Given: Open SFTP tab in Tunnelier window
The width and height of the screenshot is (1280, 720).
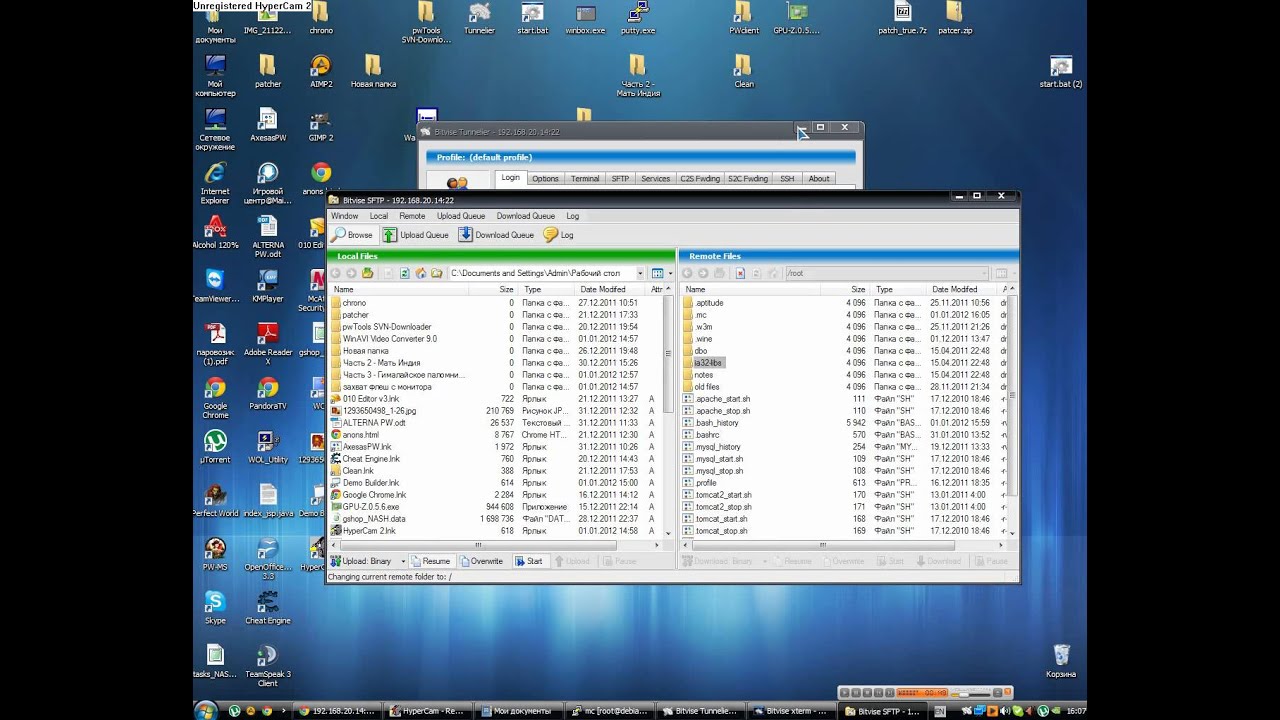Looking at the screenshot, I should coord(620,179).
